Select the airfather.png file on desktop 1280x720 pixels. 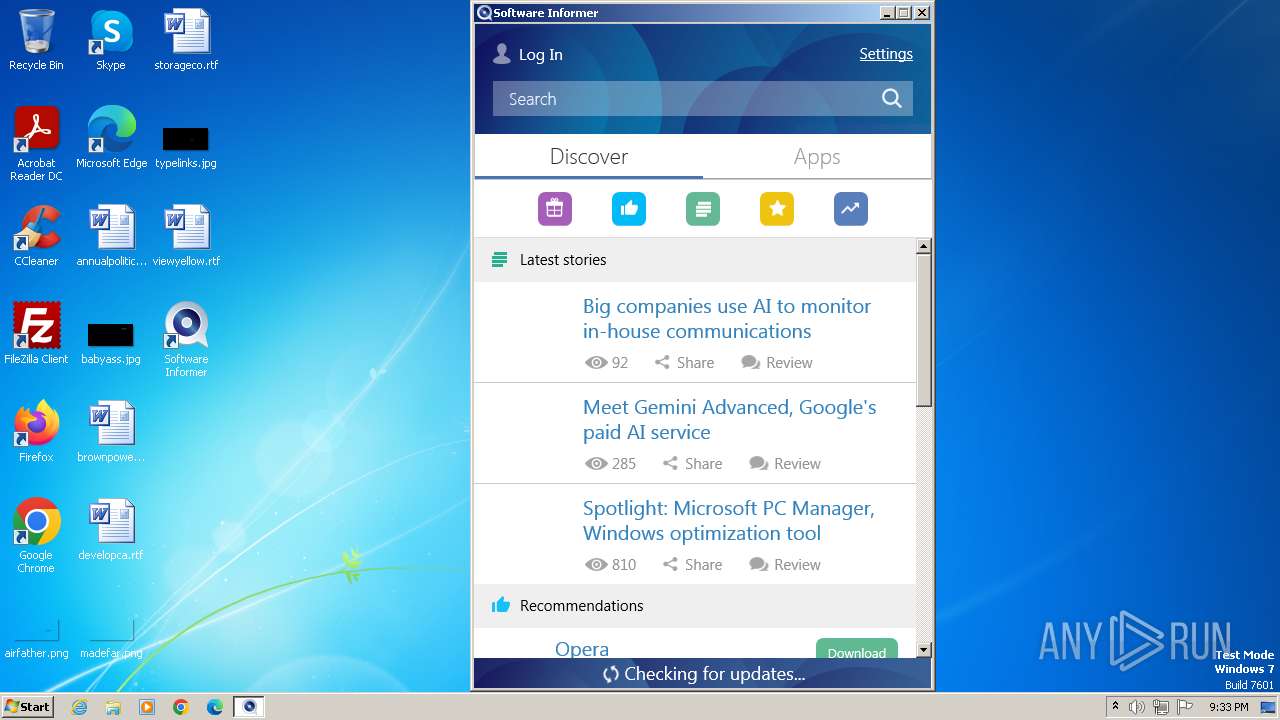[x=36, y=640]
